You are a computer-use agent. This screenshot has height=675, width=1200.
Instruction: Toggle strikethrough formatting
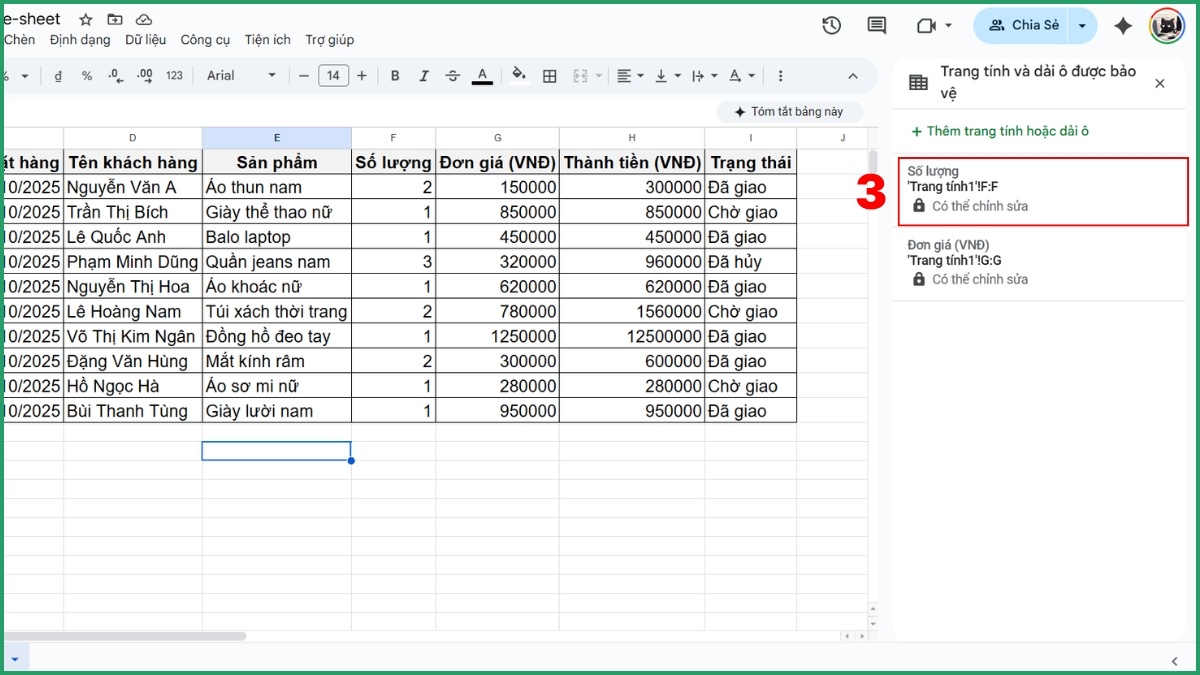click(x=452, y=75)
